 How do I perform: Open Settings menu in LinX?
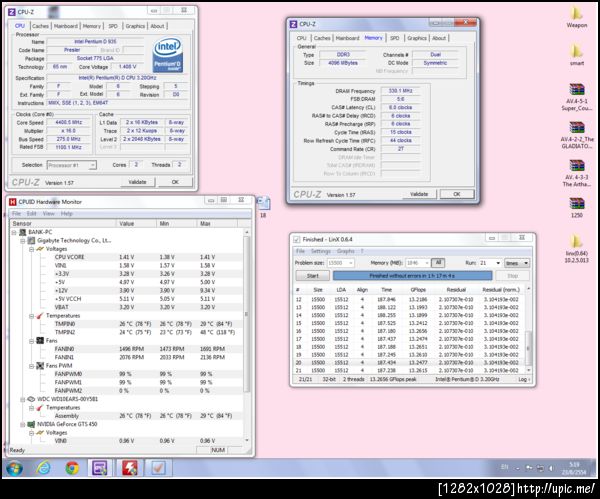coord(321,251)
